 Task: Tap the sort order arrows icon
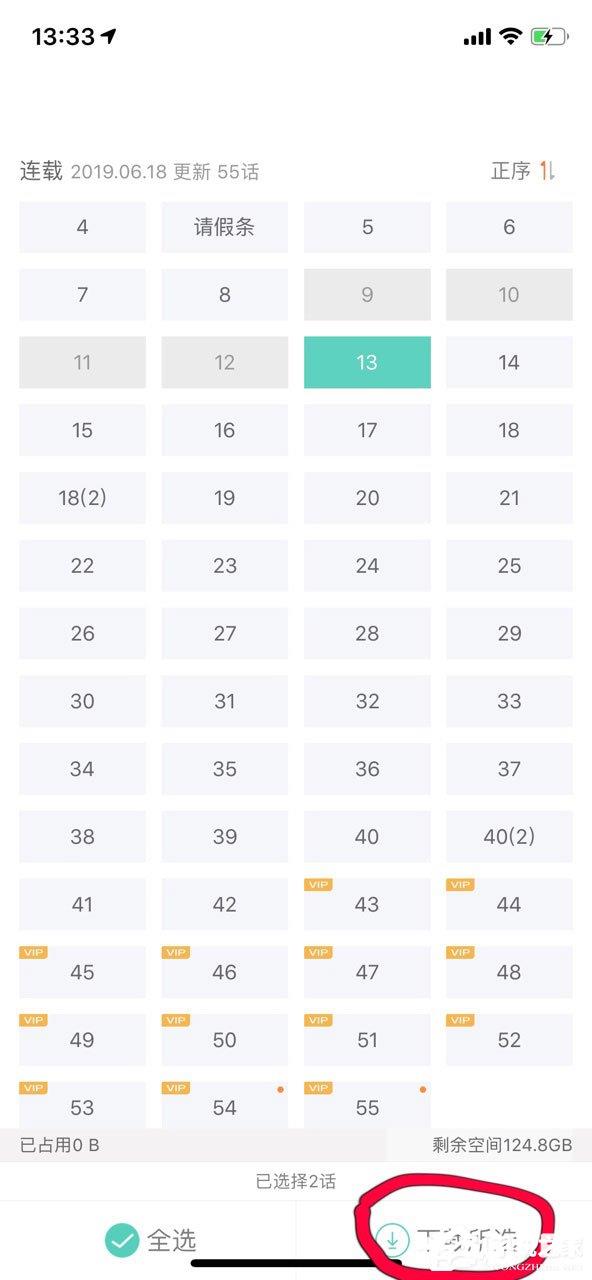(547, 171)
